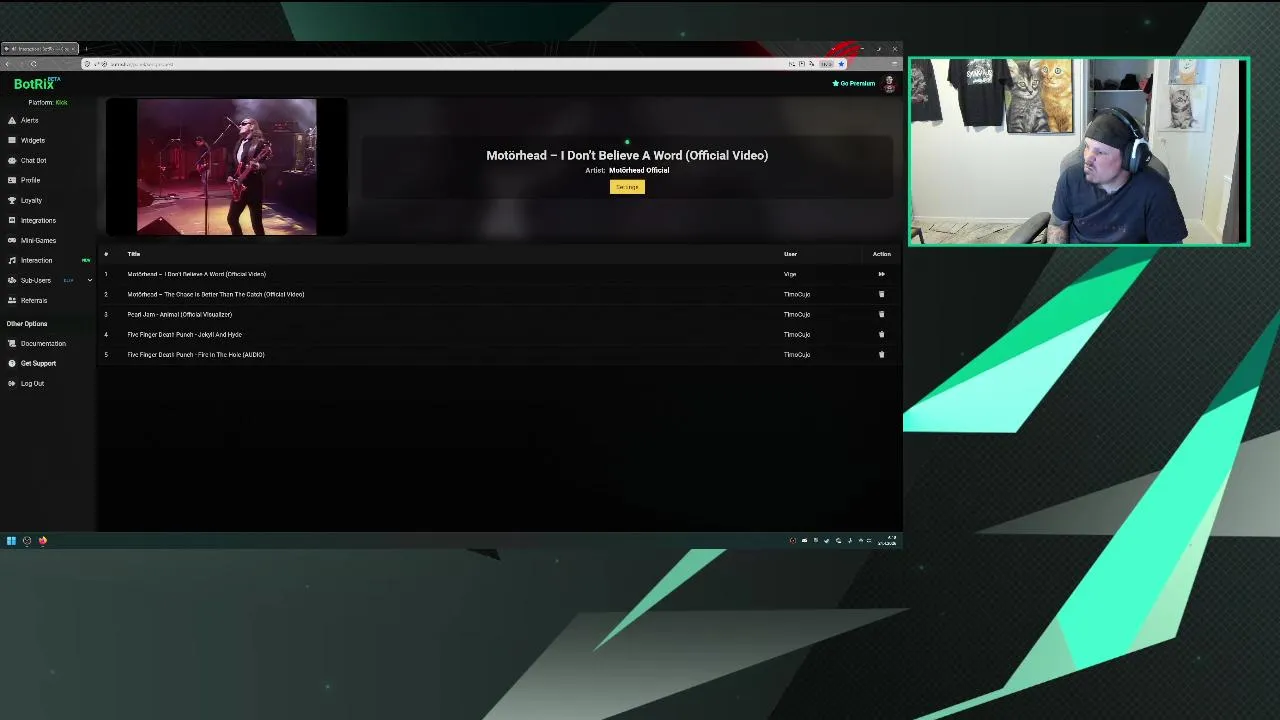
Task: Click the Action column header
Action: 881,254
